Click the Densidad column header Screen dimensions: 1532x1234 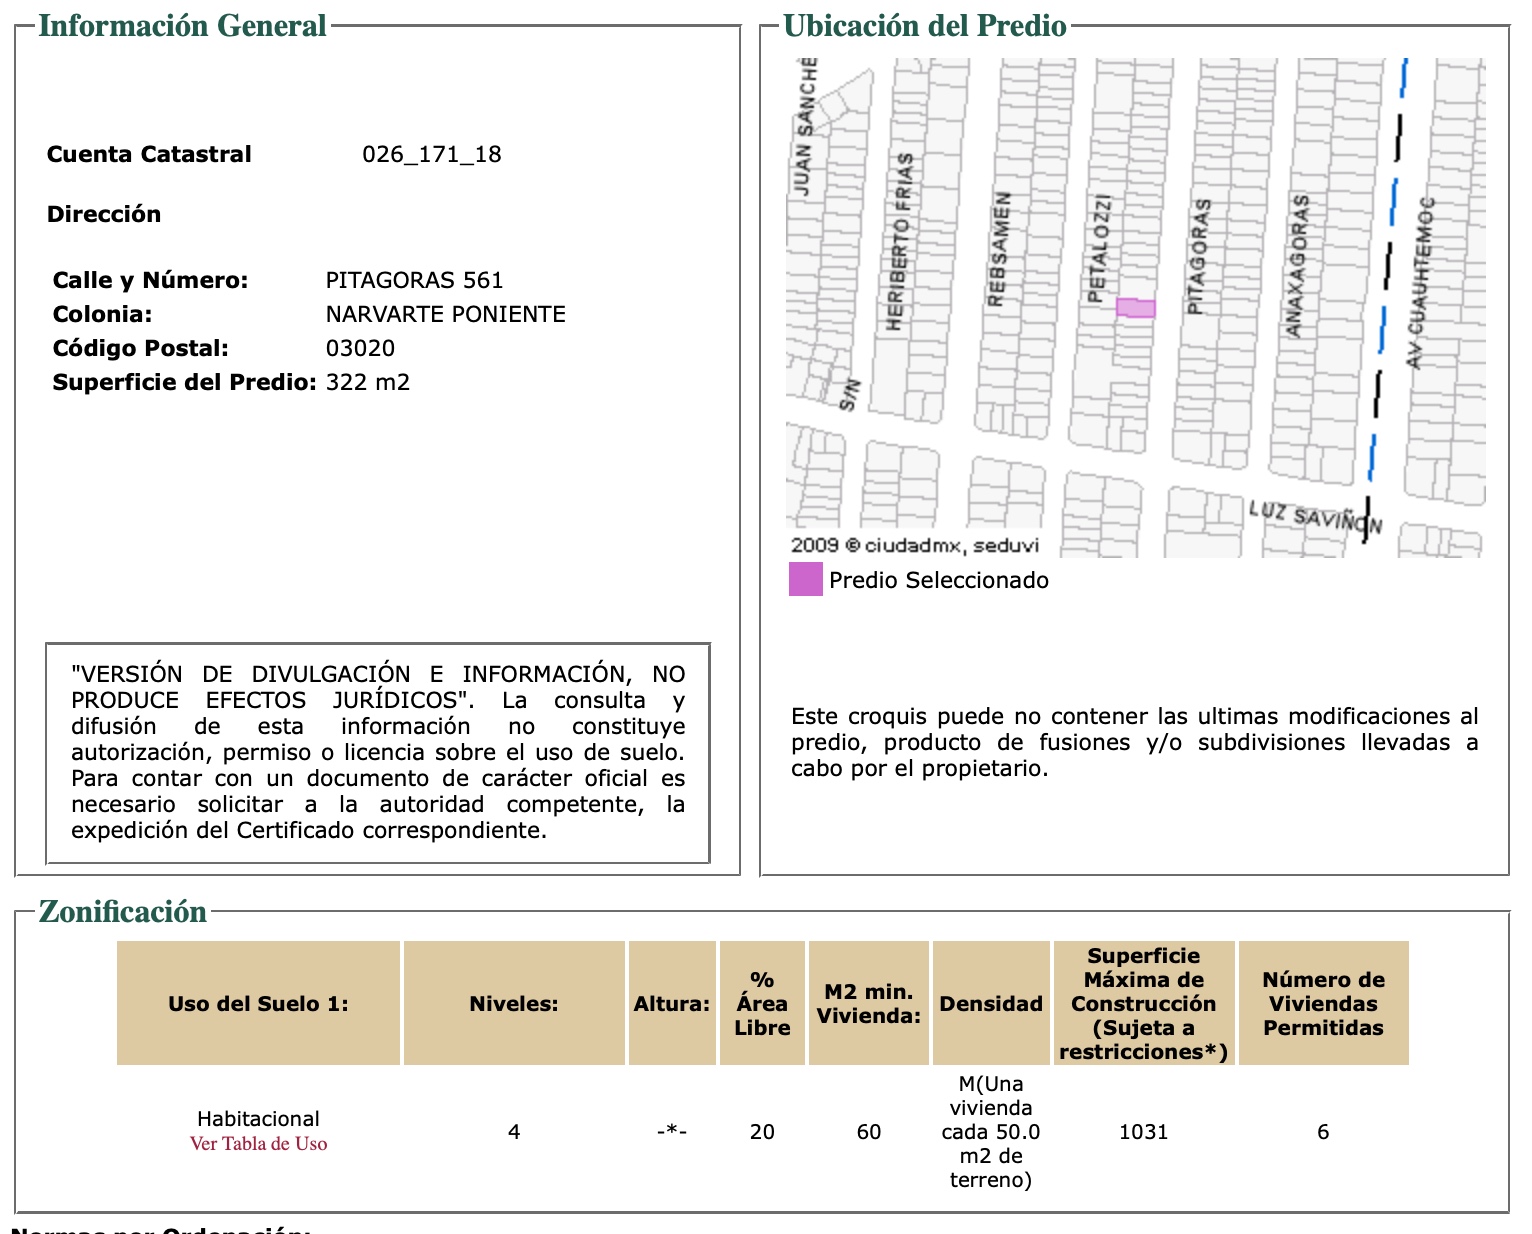(990, 1003)
